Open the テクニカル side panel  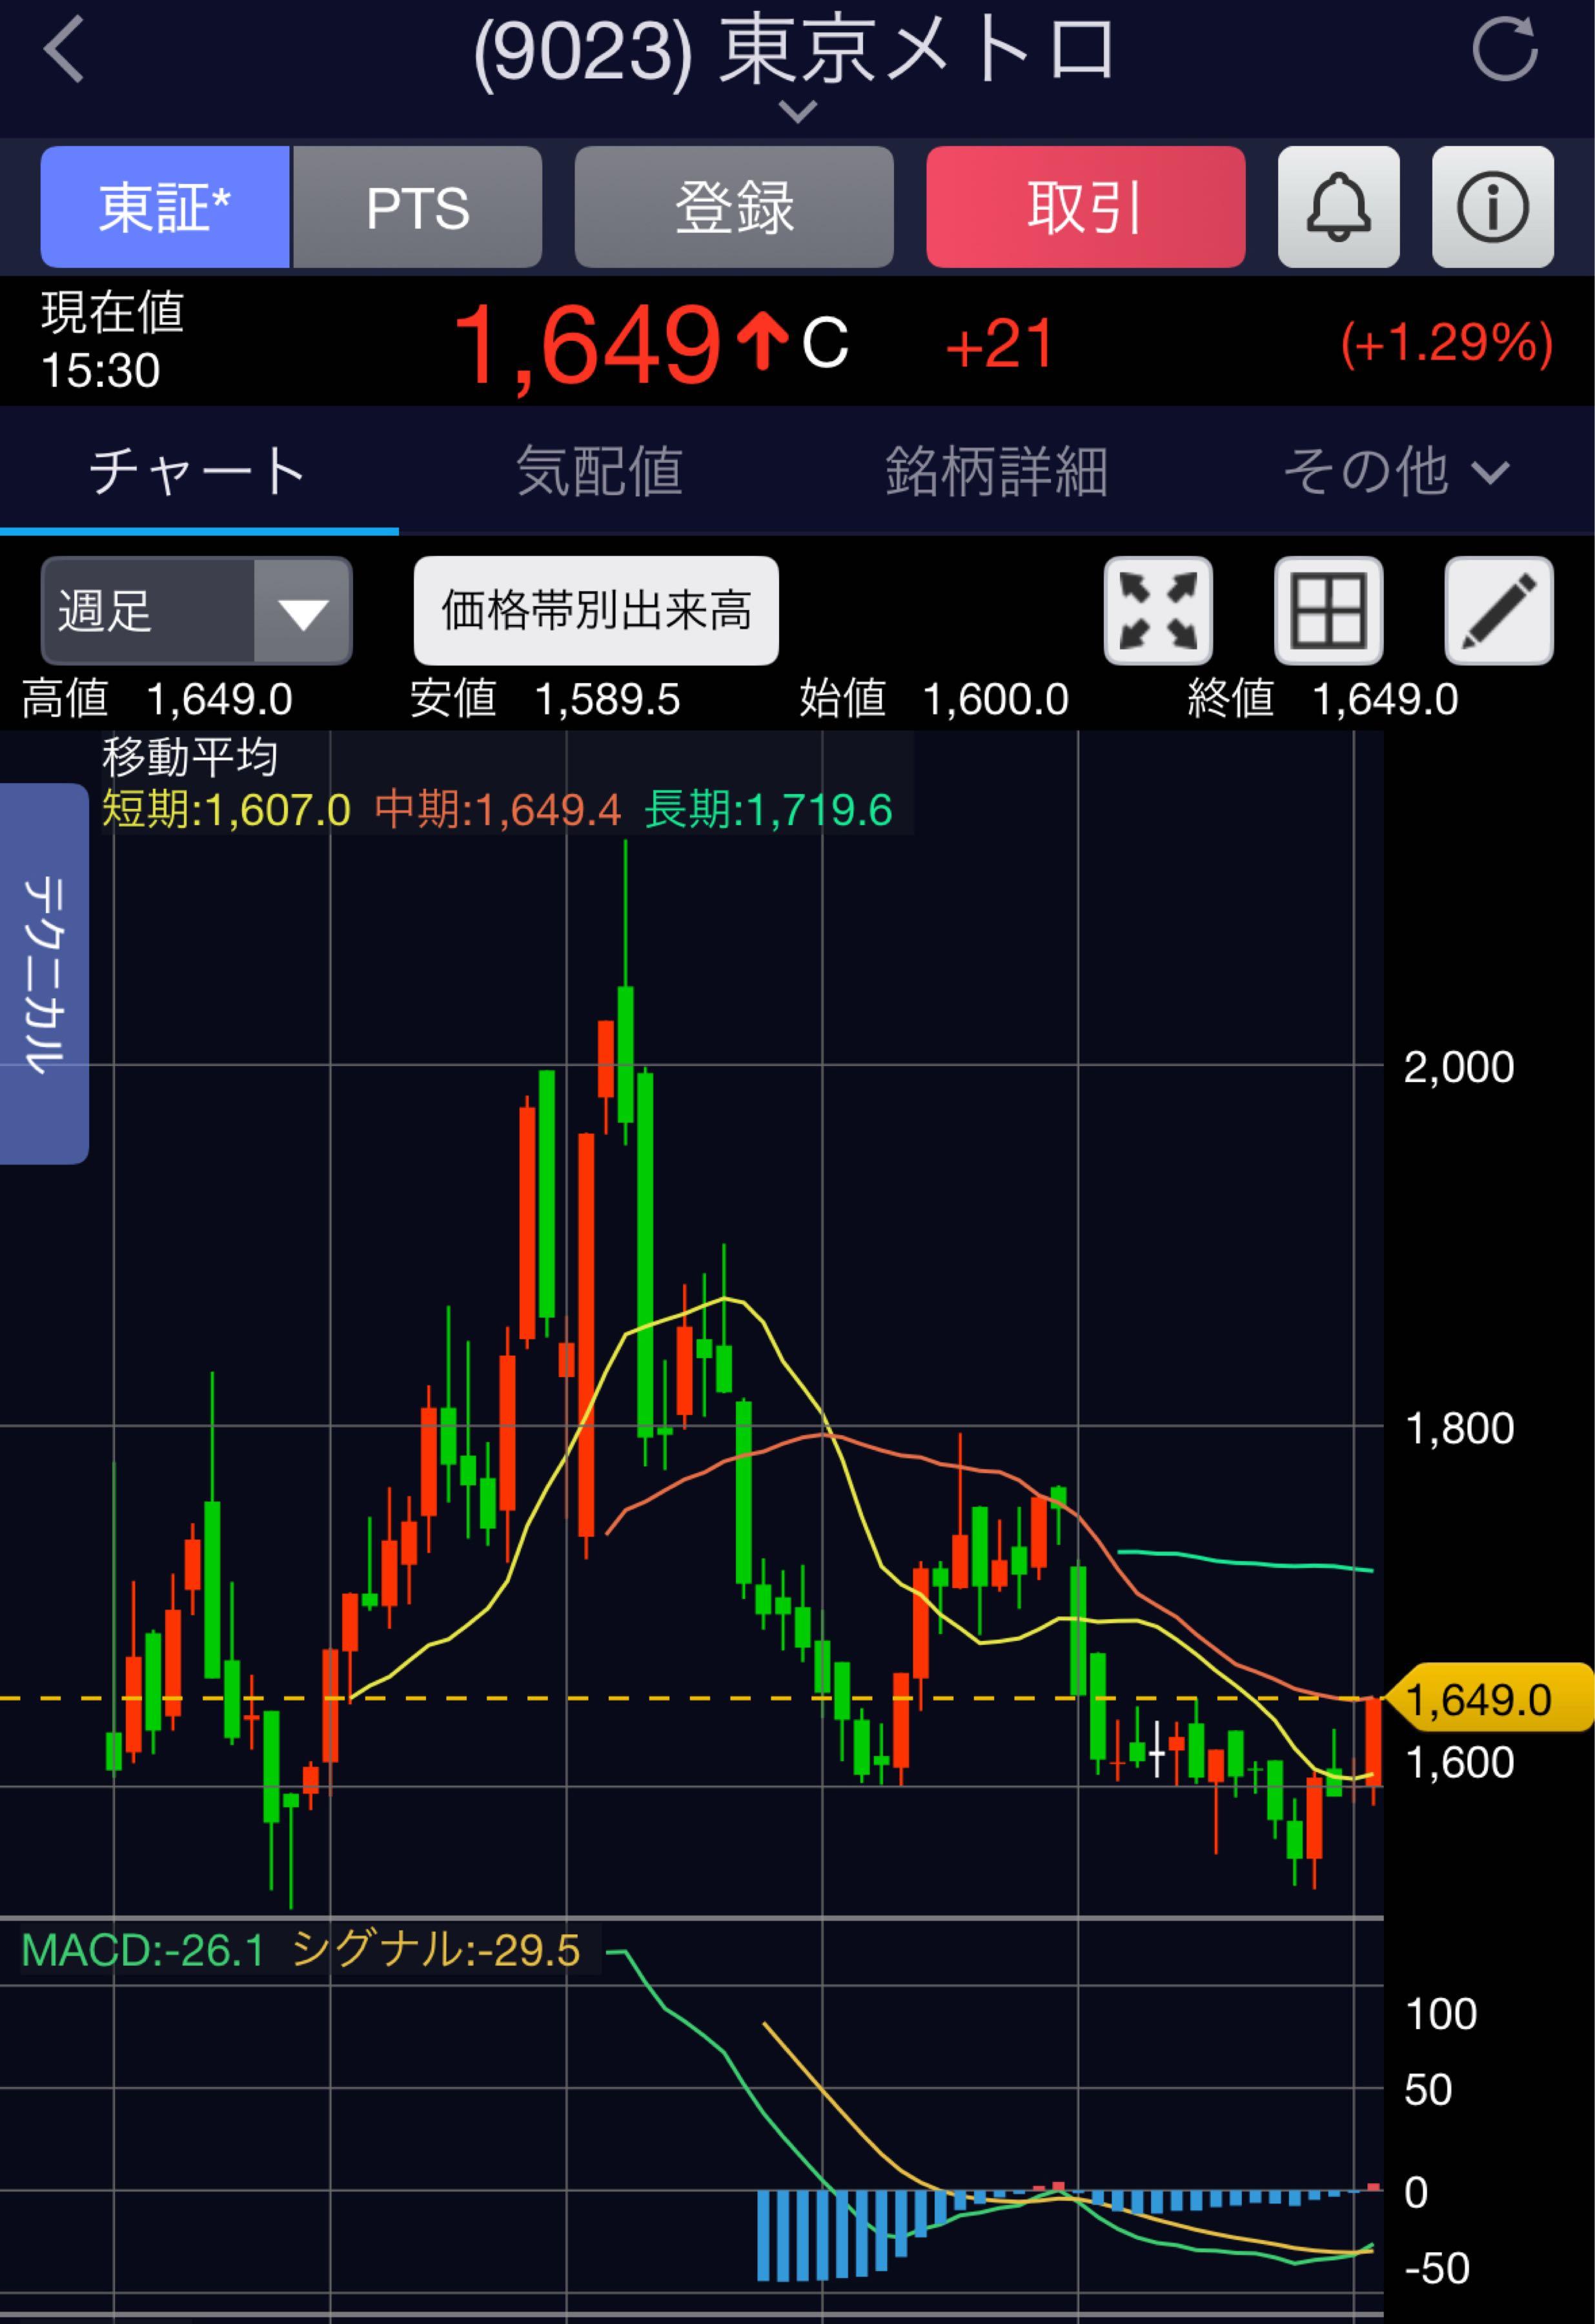click(x=44, y=973)
